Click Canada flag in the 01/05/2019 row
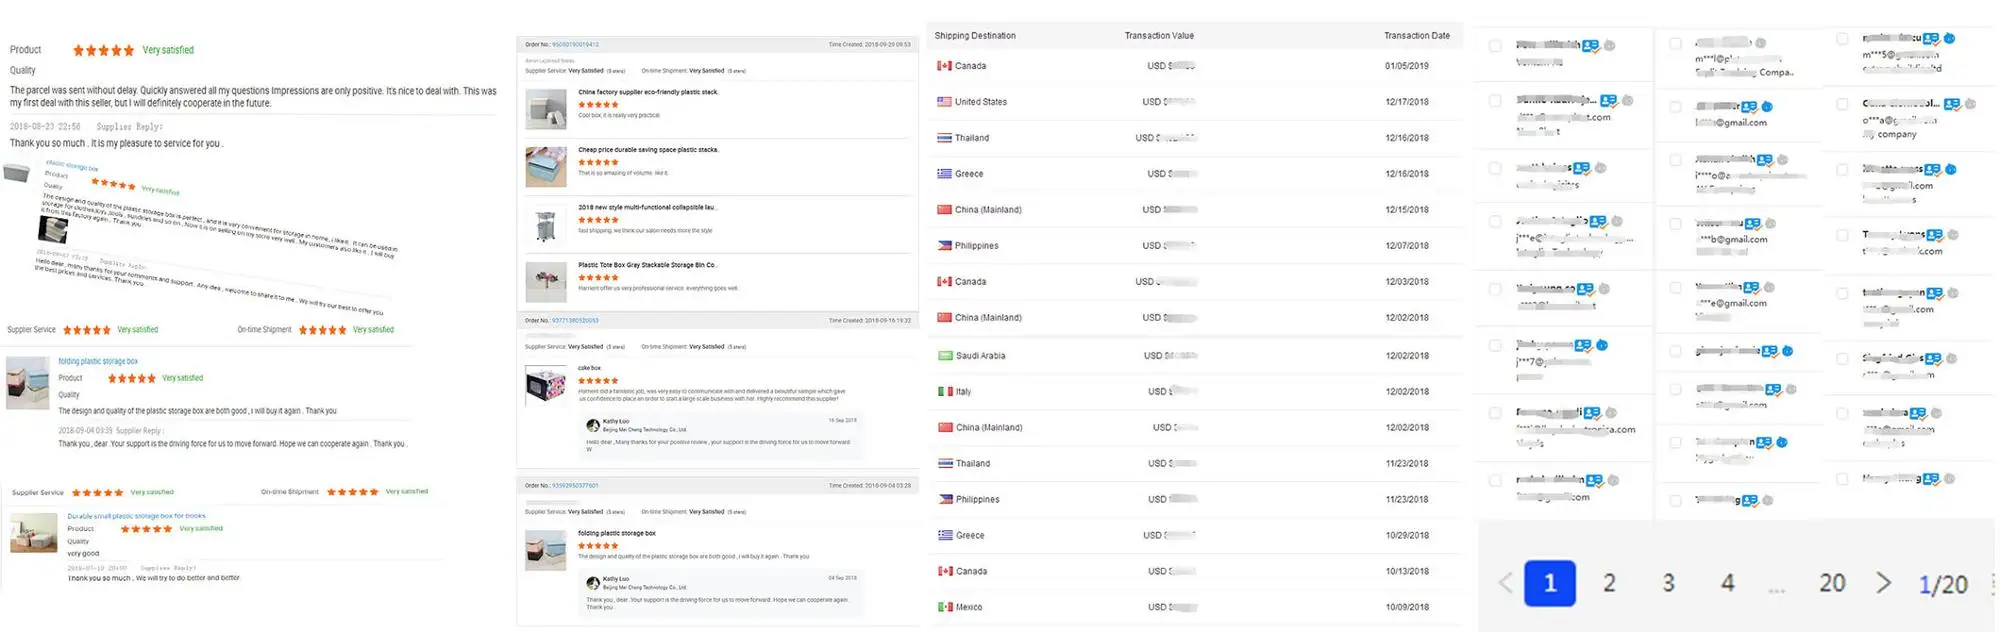 point(944,66)
